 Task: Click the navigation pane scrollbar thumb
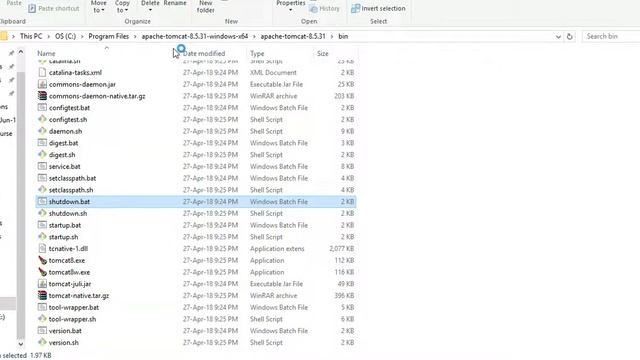(21, 204)
